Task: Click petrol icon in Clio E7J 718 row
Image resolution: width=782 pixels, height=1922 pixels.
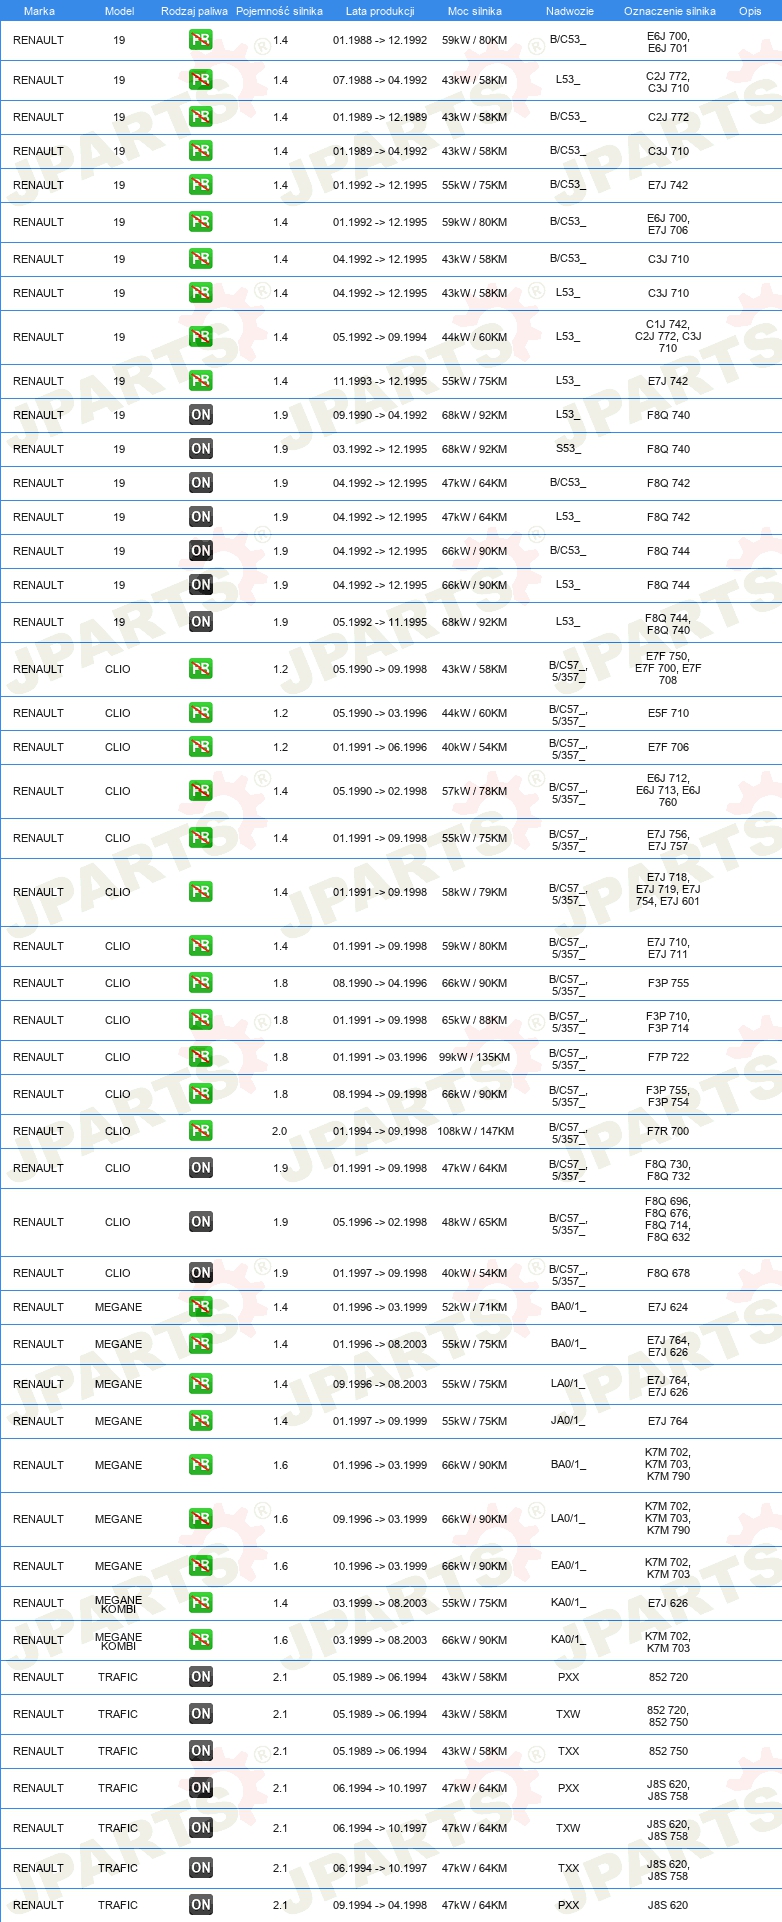Action: [x=201, y=892]
